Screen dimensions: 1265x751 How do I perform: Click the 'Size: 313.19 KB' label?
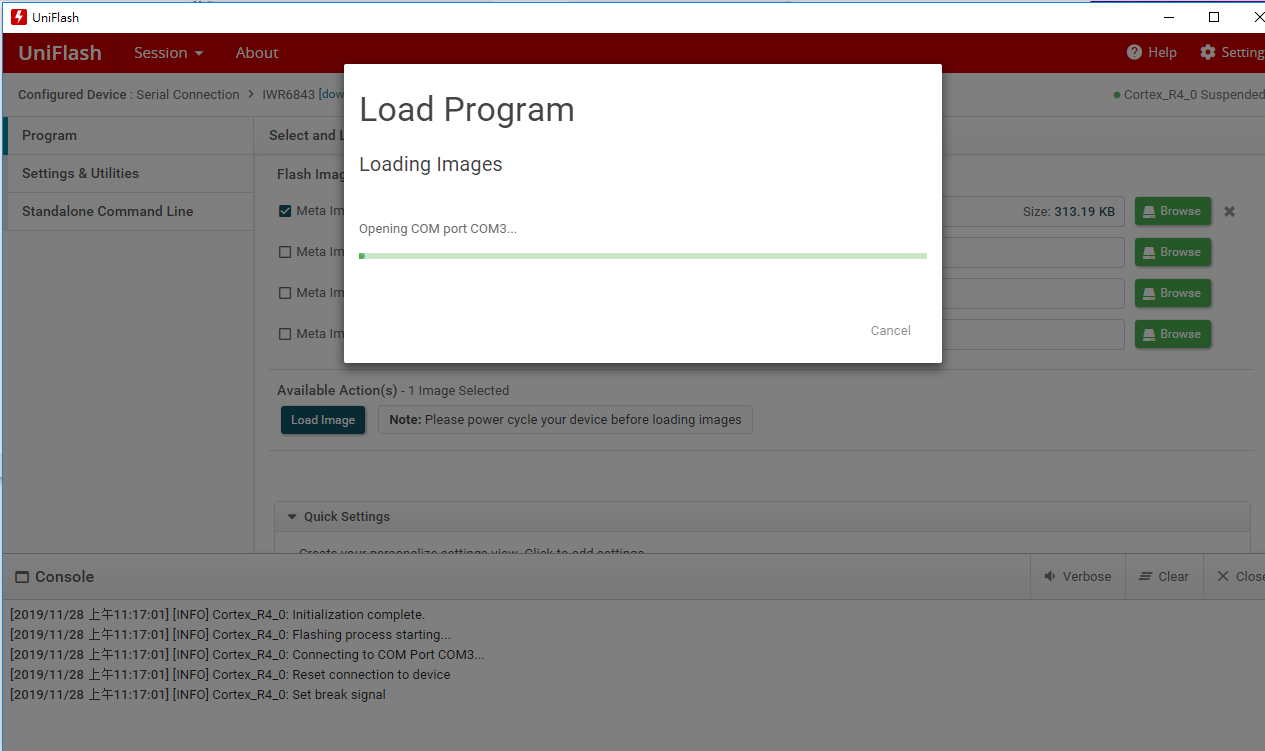coord(1069,212)
